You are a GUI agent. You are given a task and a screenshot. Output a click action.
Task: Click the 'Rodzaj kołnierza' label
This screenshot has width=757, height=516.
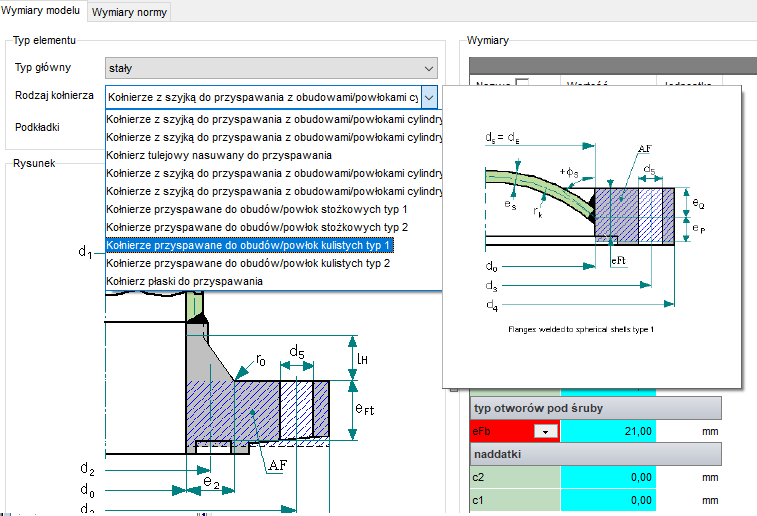click(x=54, y=96)
